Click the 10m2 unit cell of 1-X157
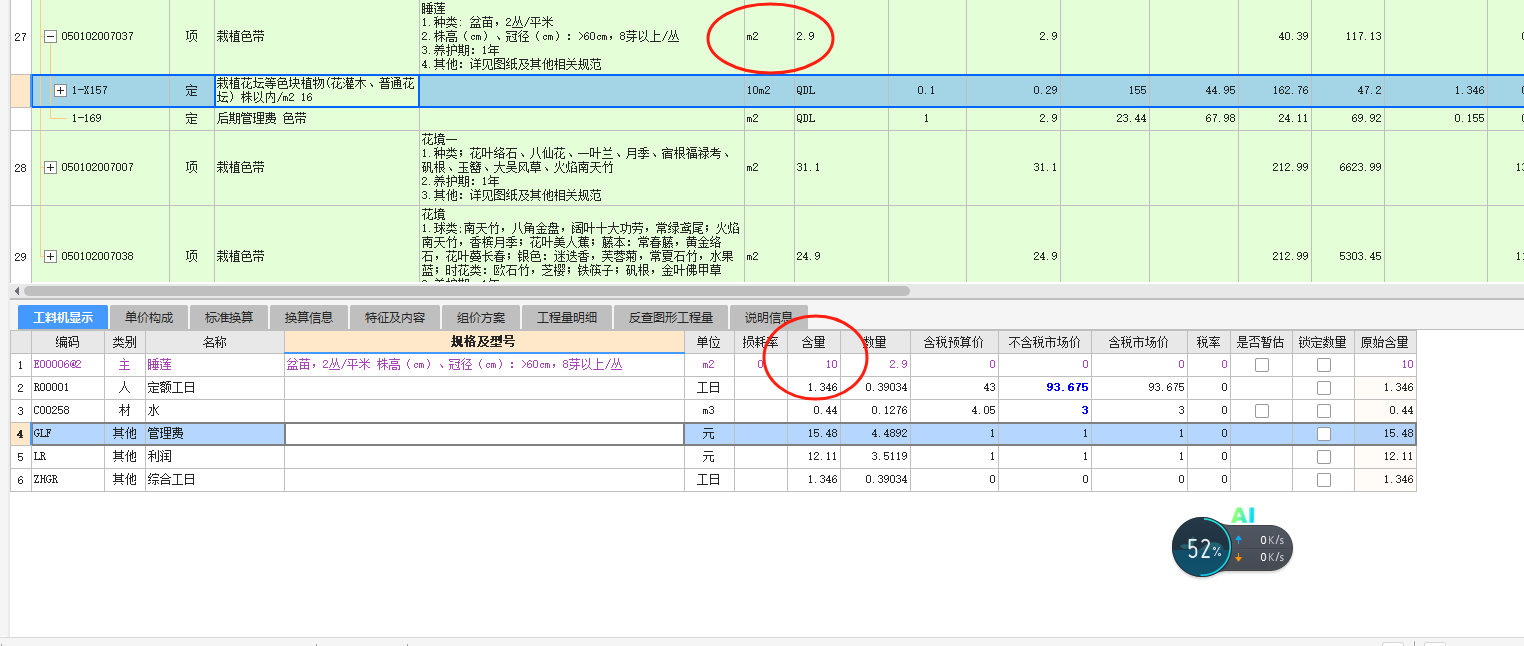Screen dimensions: 1524x646 [768, 90]
